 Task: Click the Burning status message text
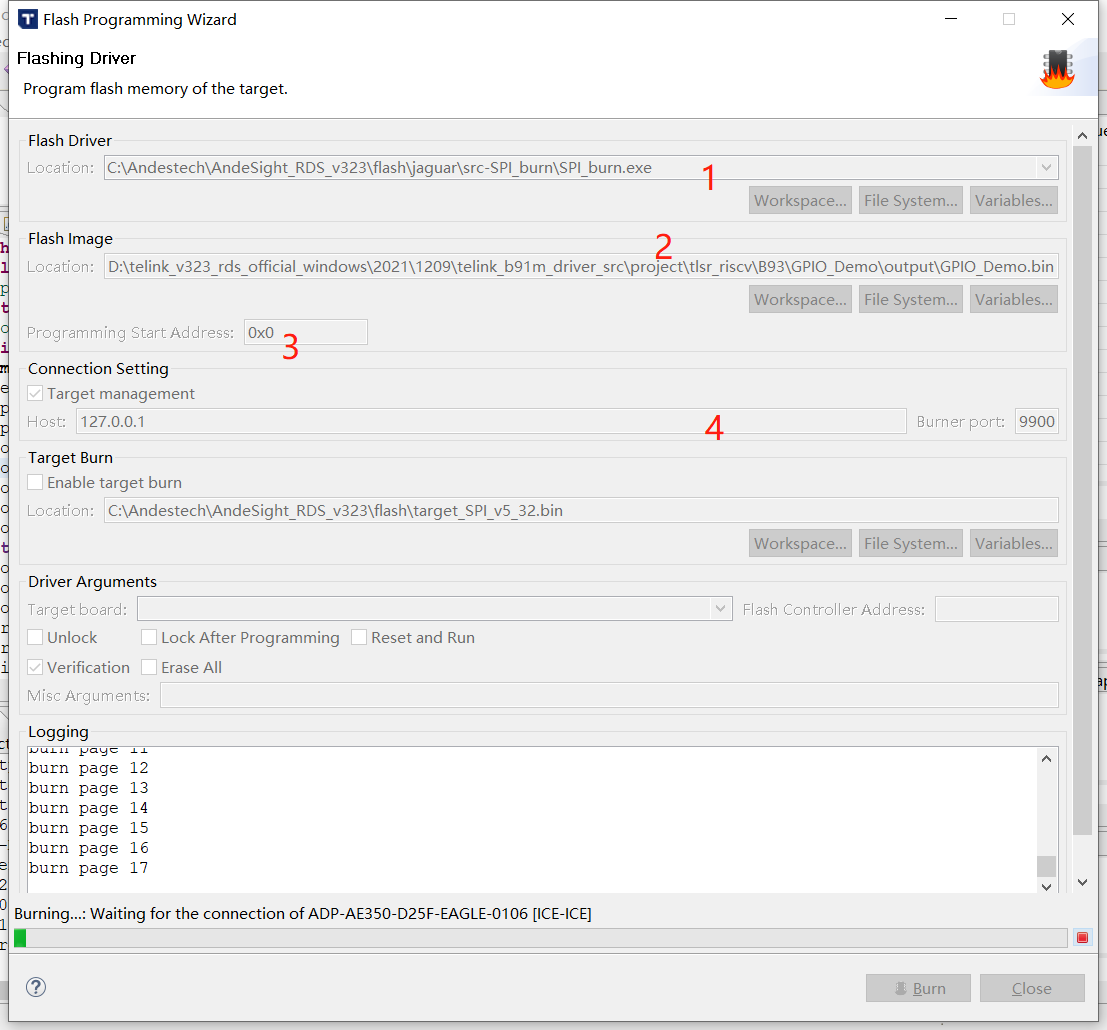click(303, 914)
